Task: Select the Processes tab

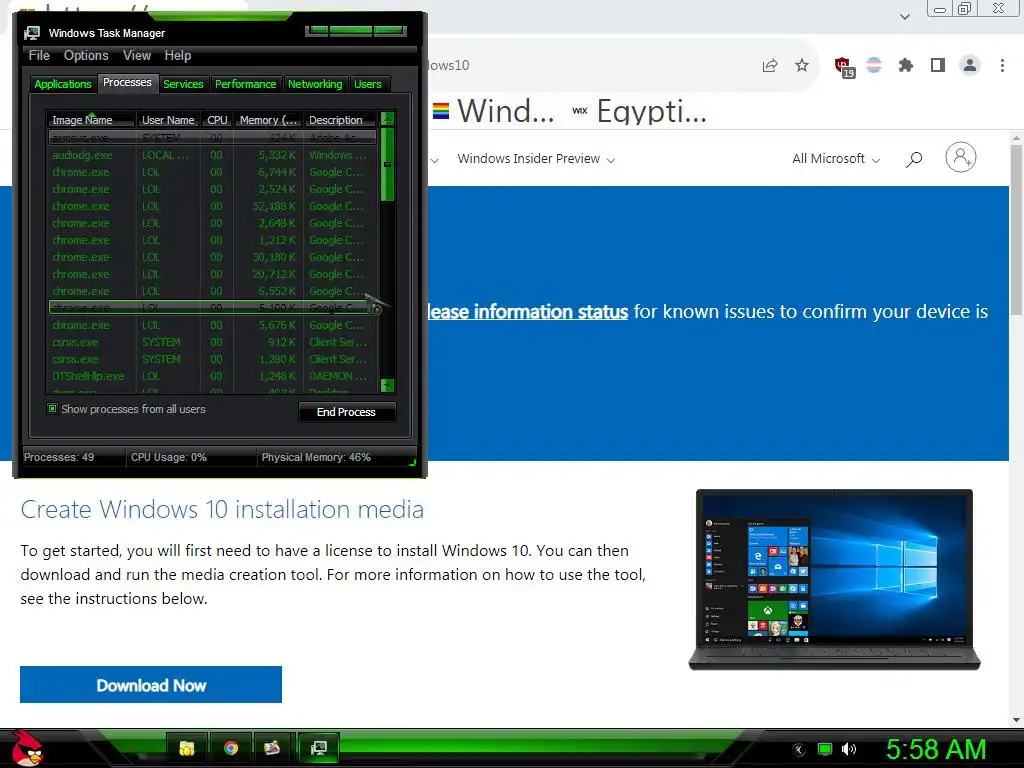Action: 127,82
